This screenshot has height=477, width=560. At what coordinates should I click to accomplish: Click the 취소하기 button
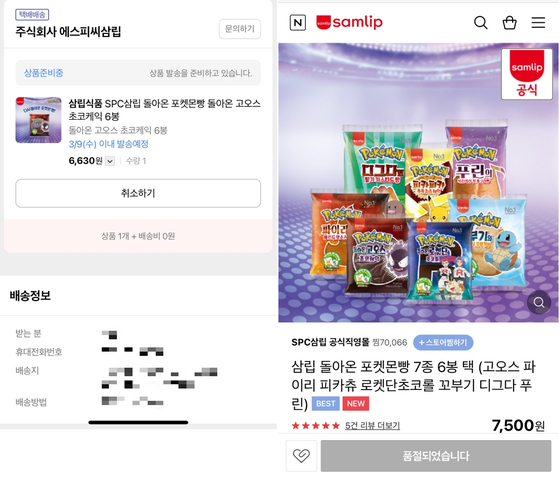click(x=138, y=193)
